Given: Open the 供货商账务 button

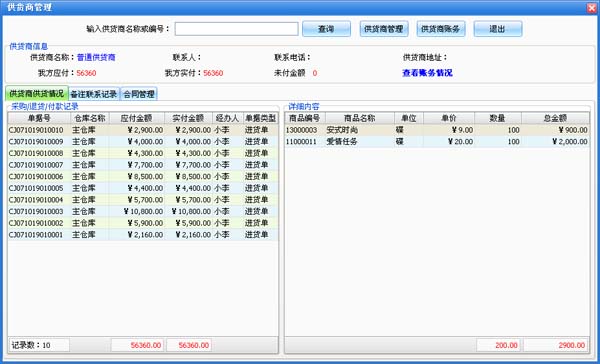Looking at the screenshot, I should click(x=441, y=29).
